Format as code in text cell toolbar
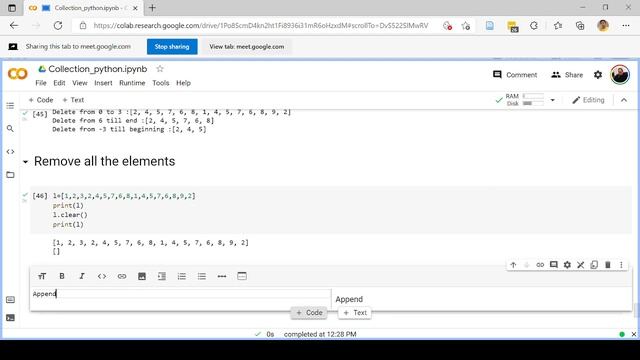This screenshot has height=360, width=640. coord(102,276)
